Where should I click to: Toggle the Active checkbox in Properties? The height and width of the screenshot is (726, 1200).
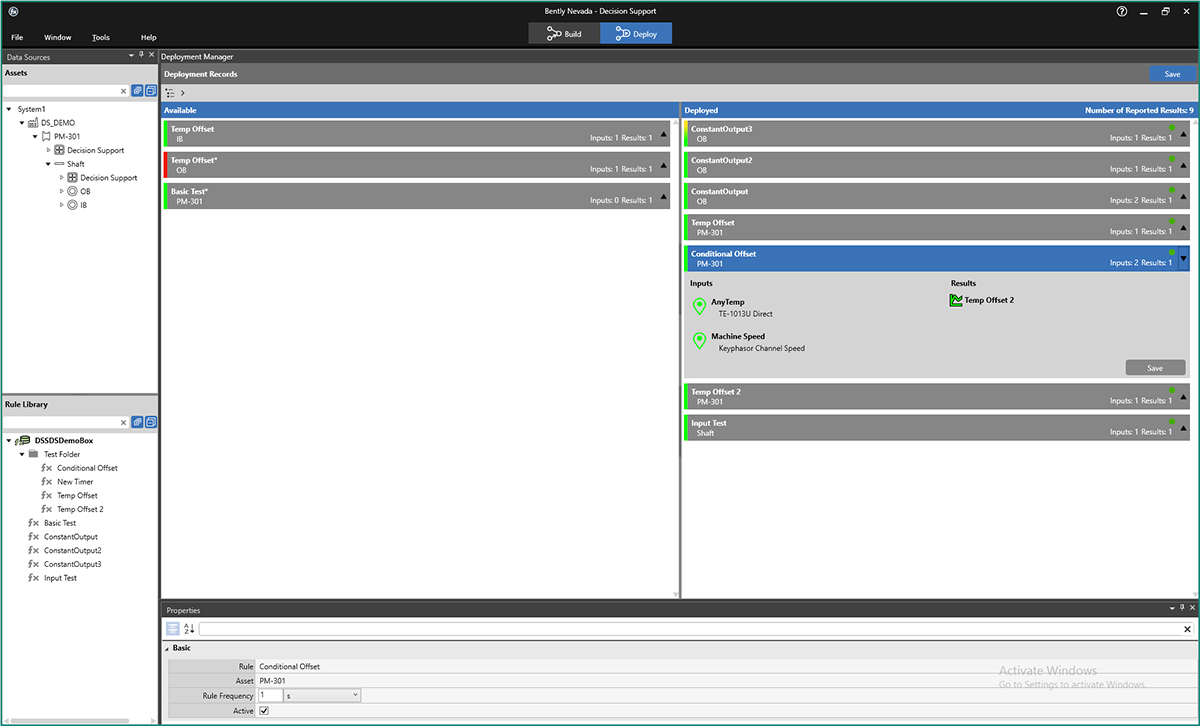264,710
